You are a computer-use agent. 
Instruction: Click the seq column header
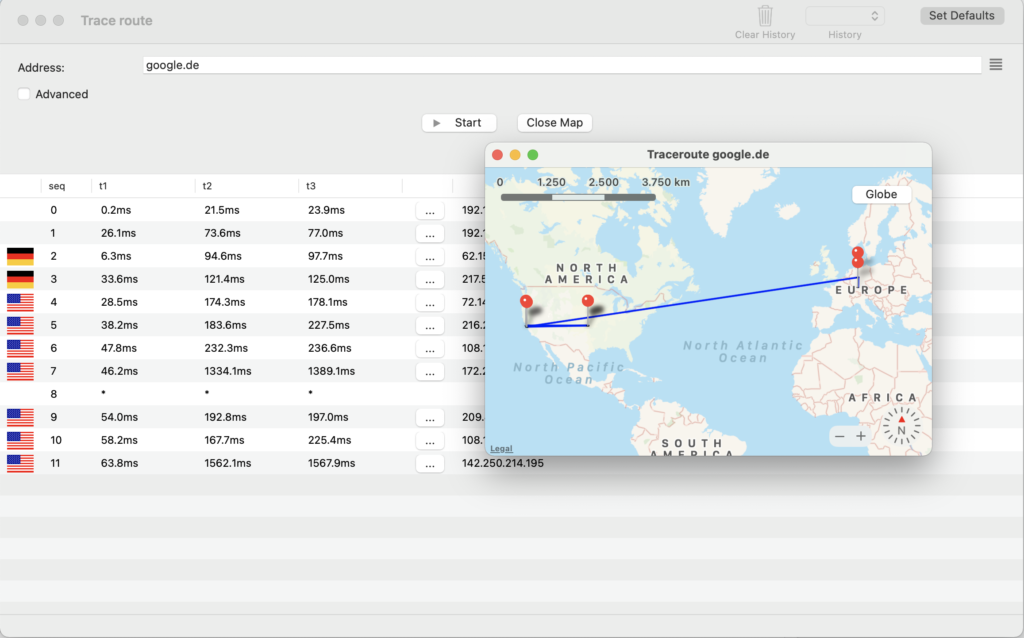coord(57,186)
